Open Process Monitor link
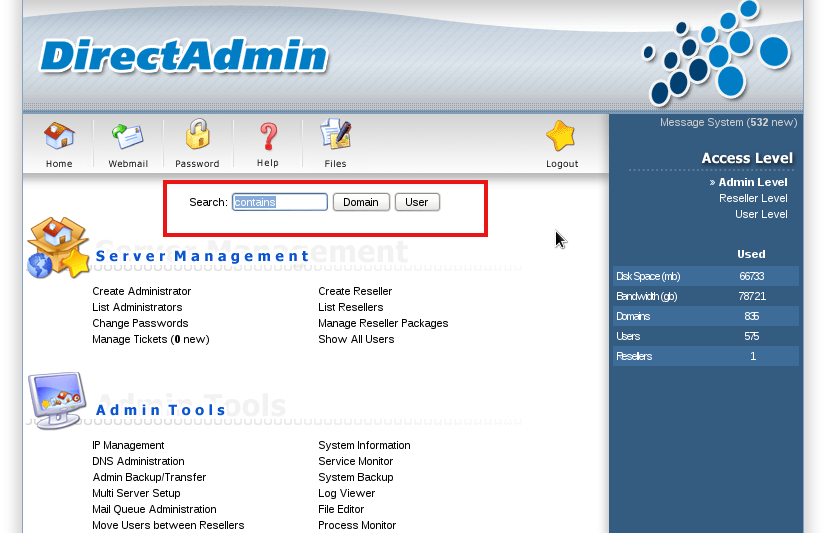The width and height of the screenshot is (831, 533). click(357, 525)
